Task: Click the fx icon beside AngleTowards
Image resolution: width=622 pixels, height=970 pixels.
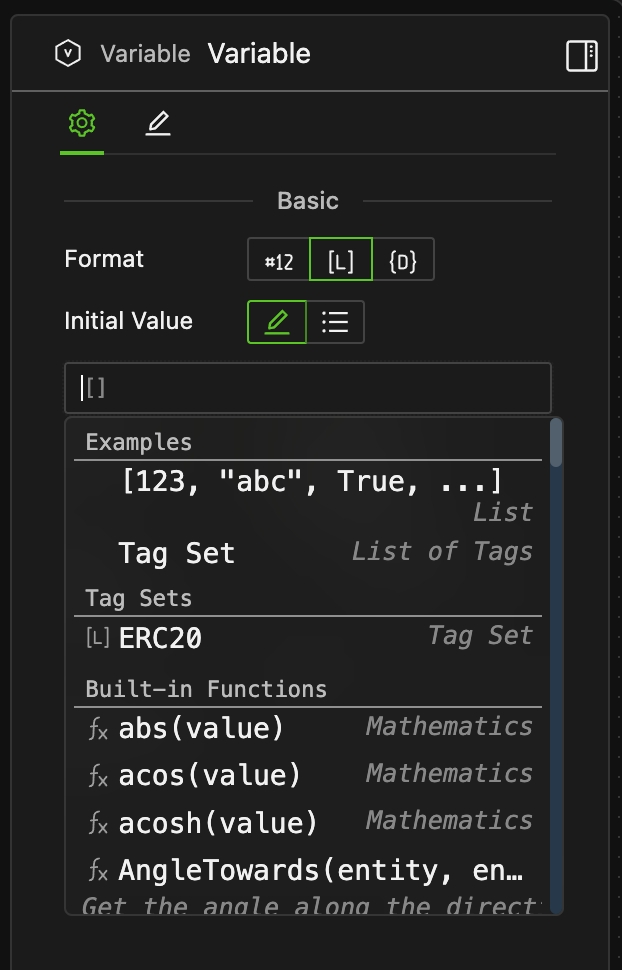Action: (97, 869)
